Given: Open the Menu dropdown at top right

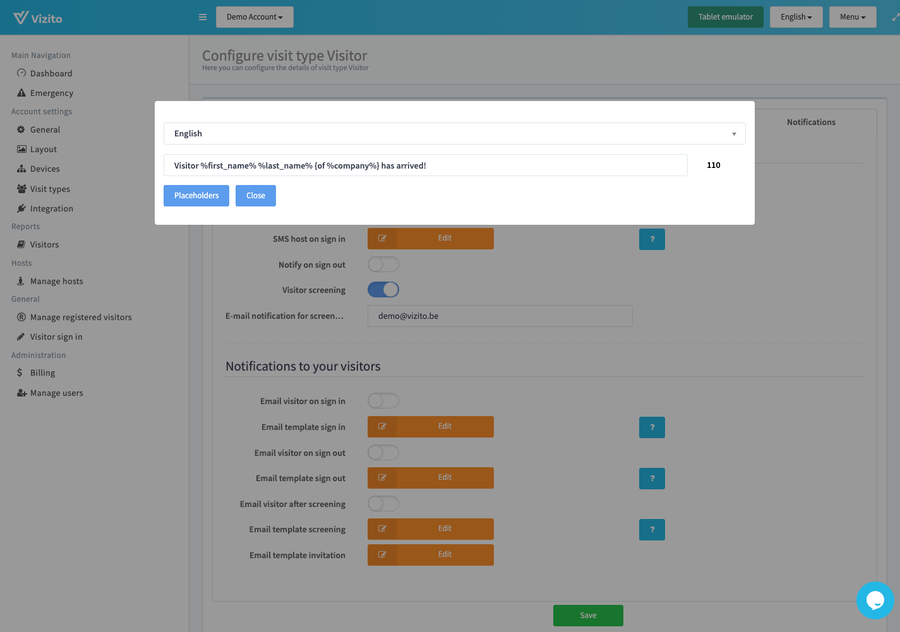Looking at the screenshot, I should 852,17.
